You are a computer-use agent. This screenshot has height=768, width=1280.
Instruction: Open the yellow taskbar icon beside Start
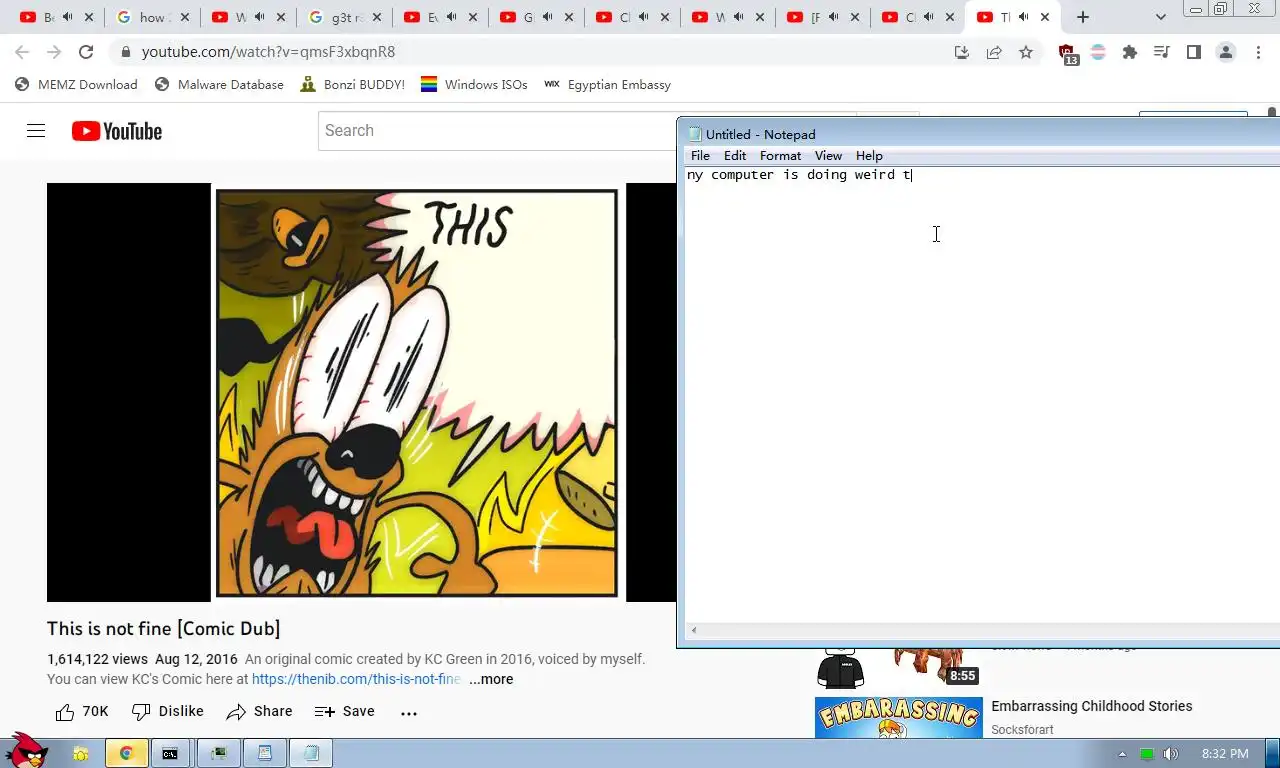point(80,753)
